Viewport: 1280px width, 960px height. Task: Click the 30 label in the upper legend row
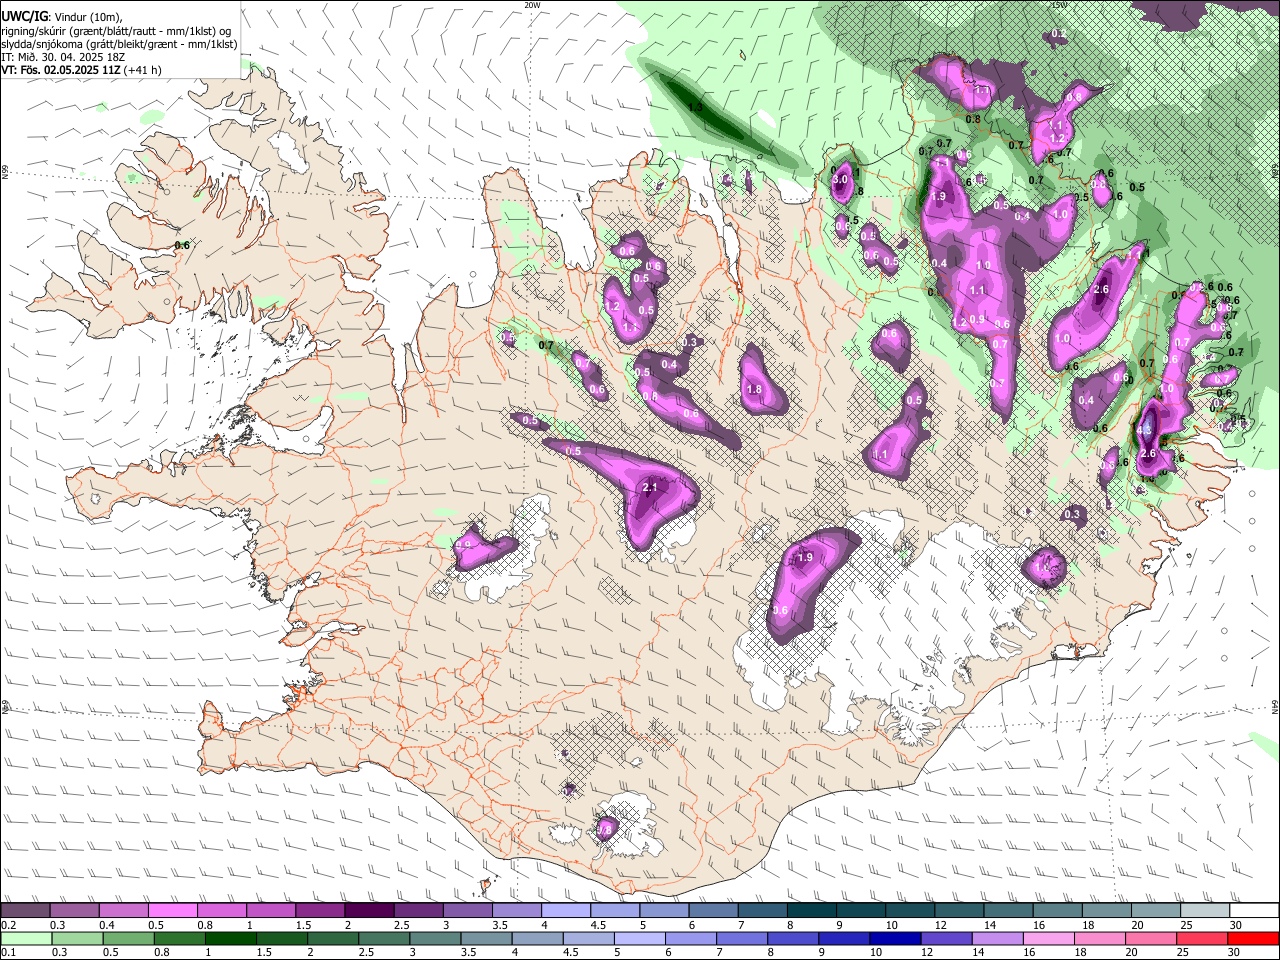pyautogui.click(x=1236, y=925)
